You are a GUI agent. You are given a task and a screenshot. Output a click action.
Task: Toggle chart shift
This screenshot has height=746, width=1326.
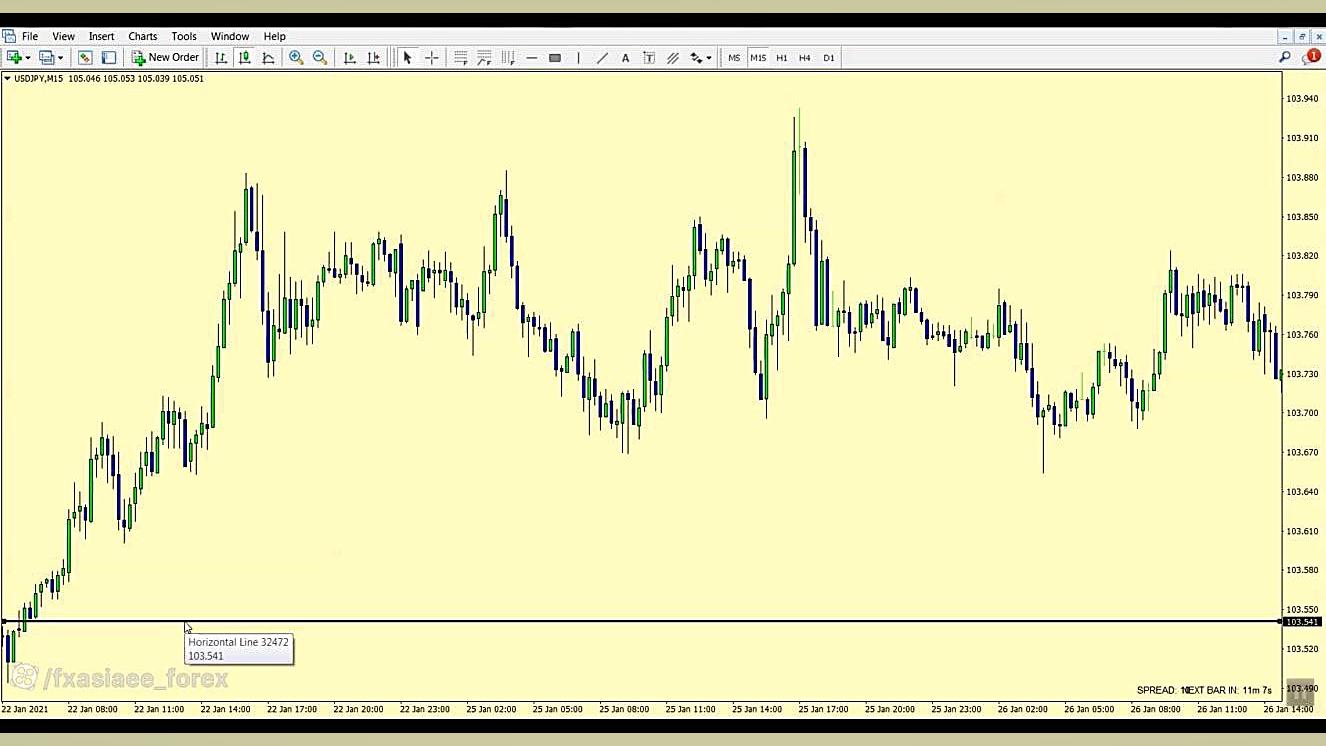(x=373, y=58)
